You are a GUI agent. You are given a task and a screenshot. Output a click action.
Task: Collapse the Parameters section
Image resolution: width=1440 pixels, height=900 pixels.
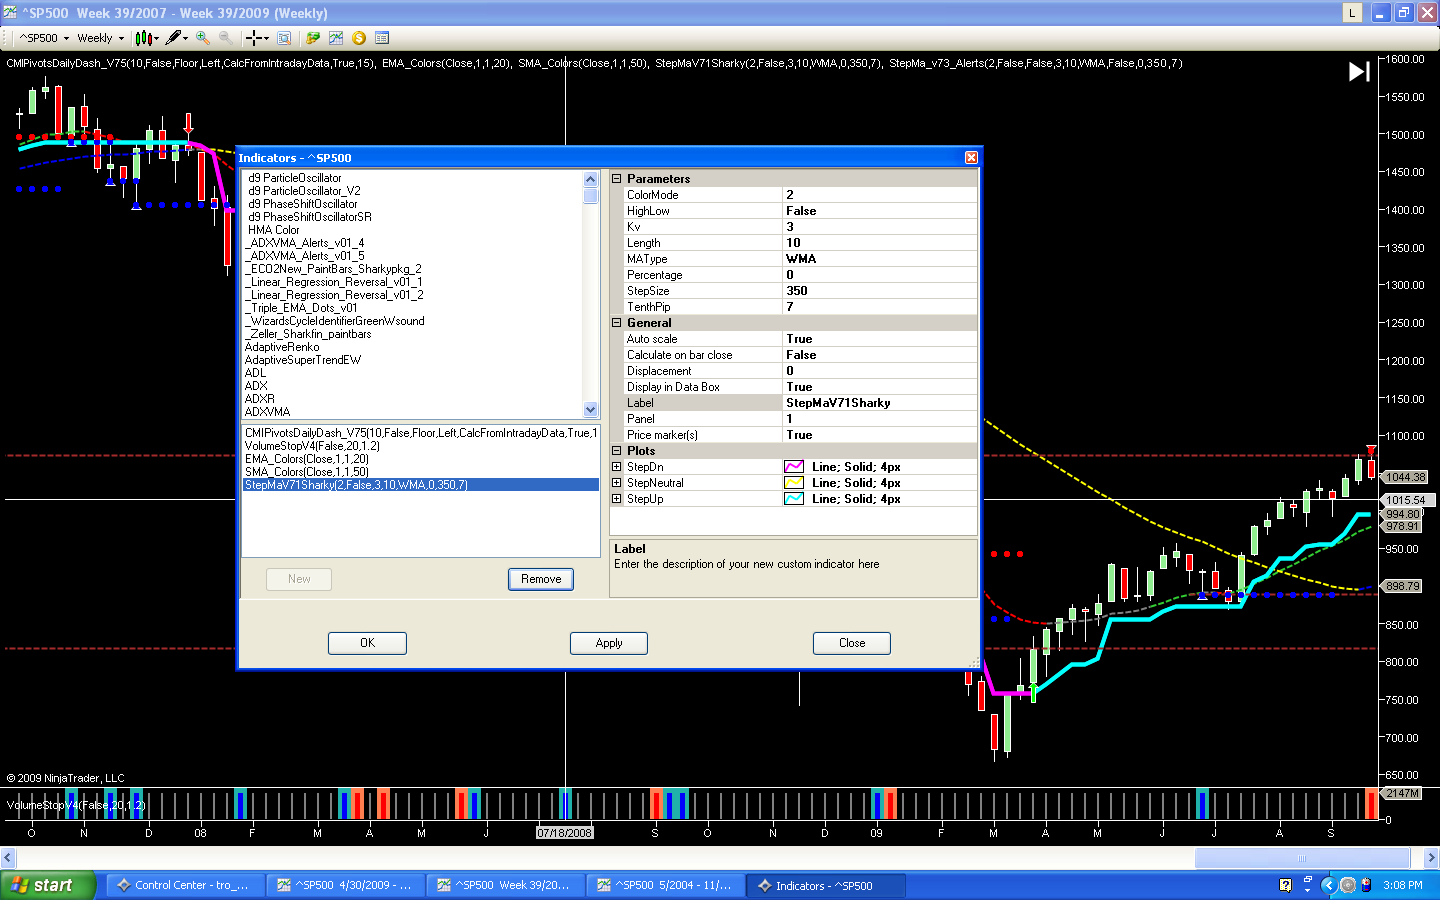[617, 179]
